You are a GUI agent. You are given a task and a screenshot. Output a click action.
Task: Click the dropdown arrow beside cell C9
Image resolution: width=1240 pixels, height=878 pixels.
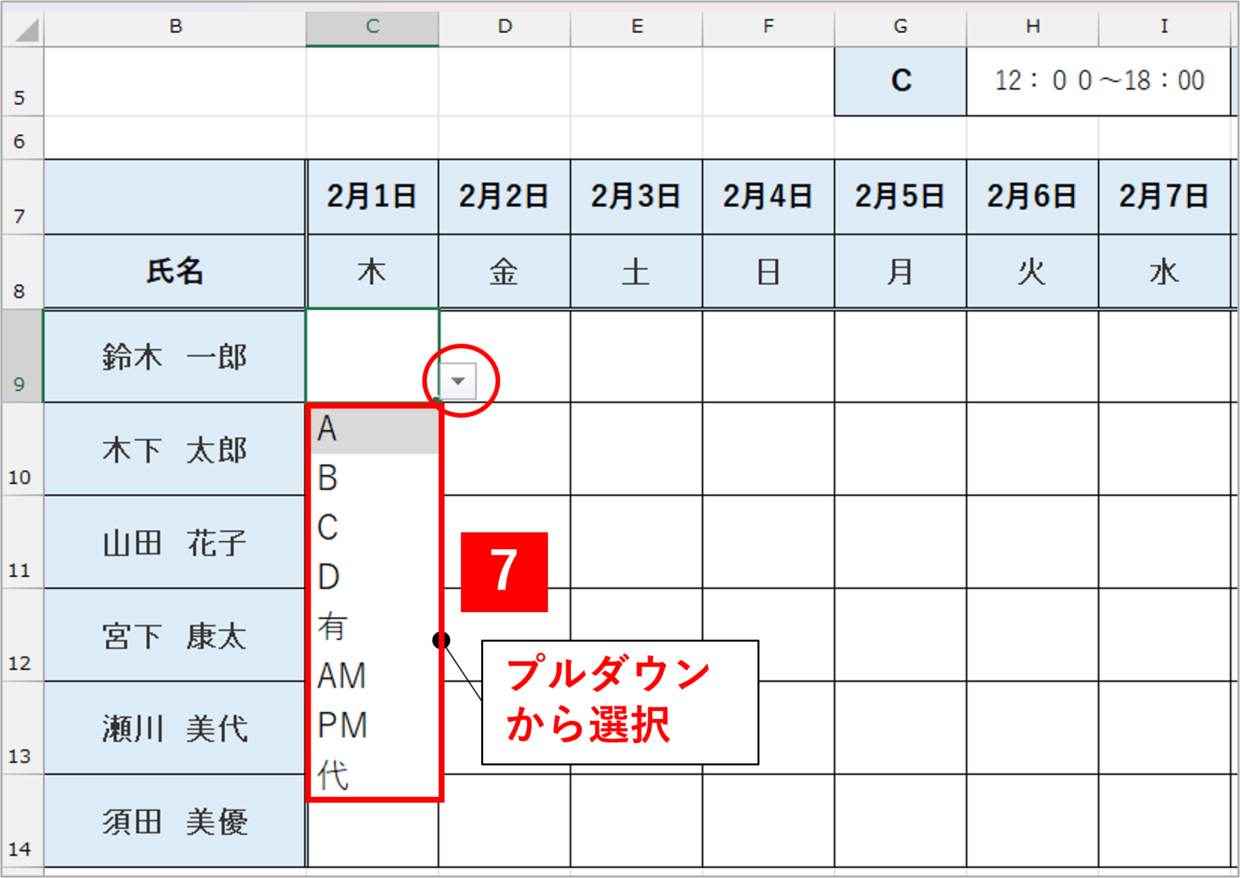pyautogui.click(x=458, y=381)
